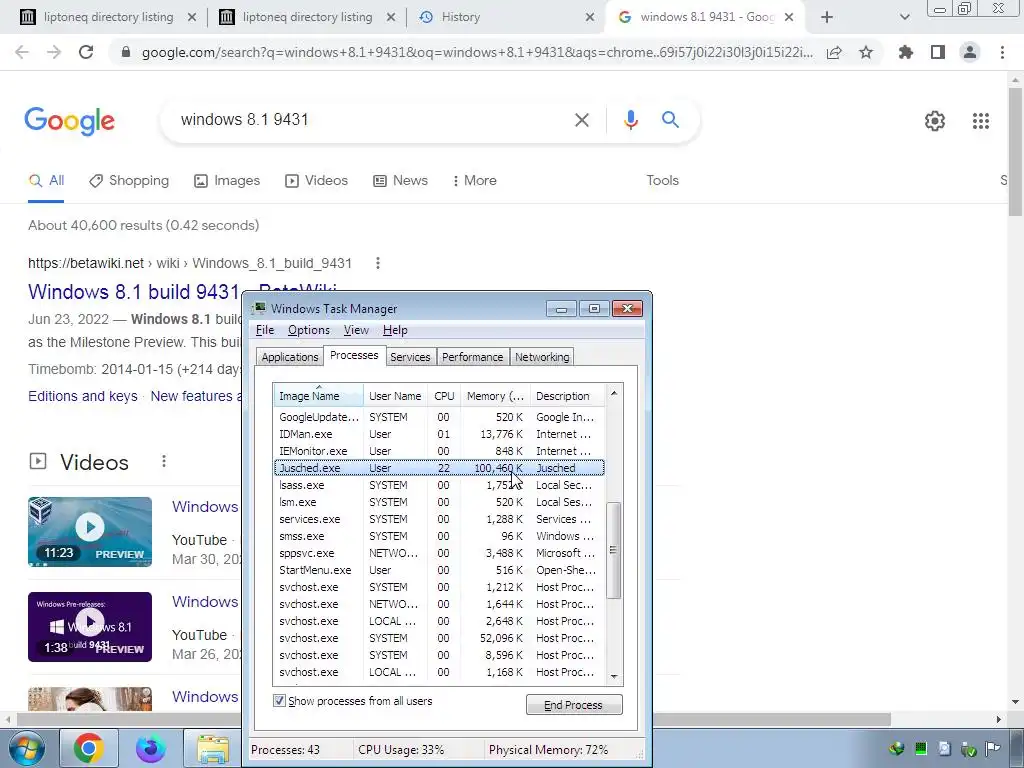Viewport: 1024px width, 768px height.
Task: Open options for betawiki result
Action: tap(377, 263)
